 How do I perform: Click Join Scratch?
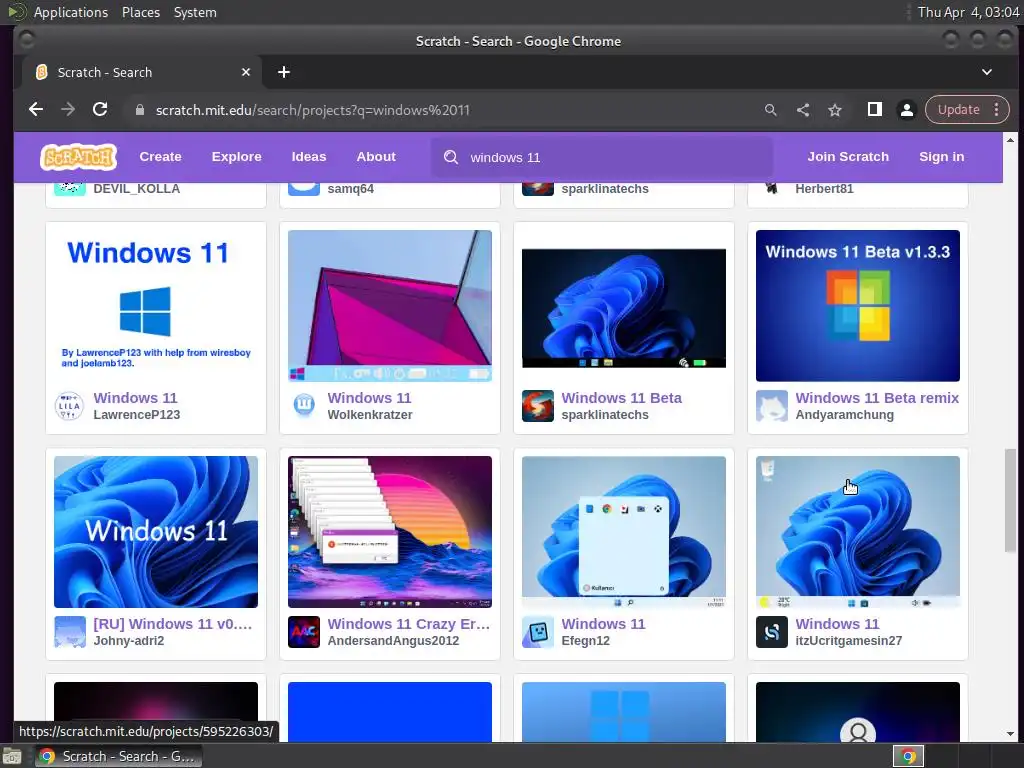(x=848, y=157)
